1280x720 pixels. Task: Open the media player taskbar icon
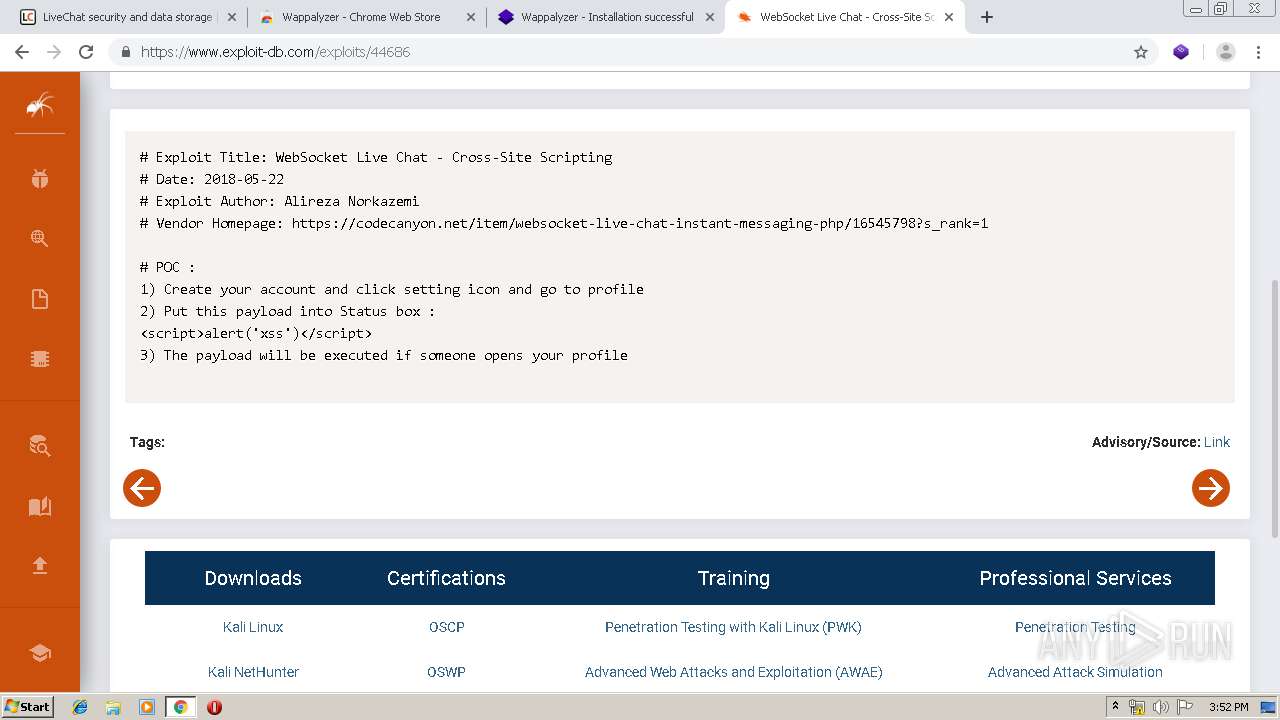pos(147,707)
